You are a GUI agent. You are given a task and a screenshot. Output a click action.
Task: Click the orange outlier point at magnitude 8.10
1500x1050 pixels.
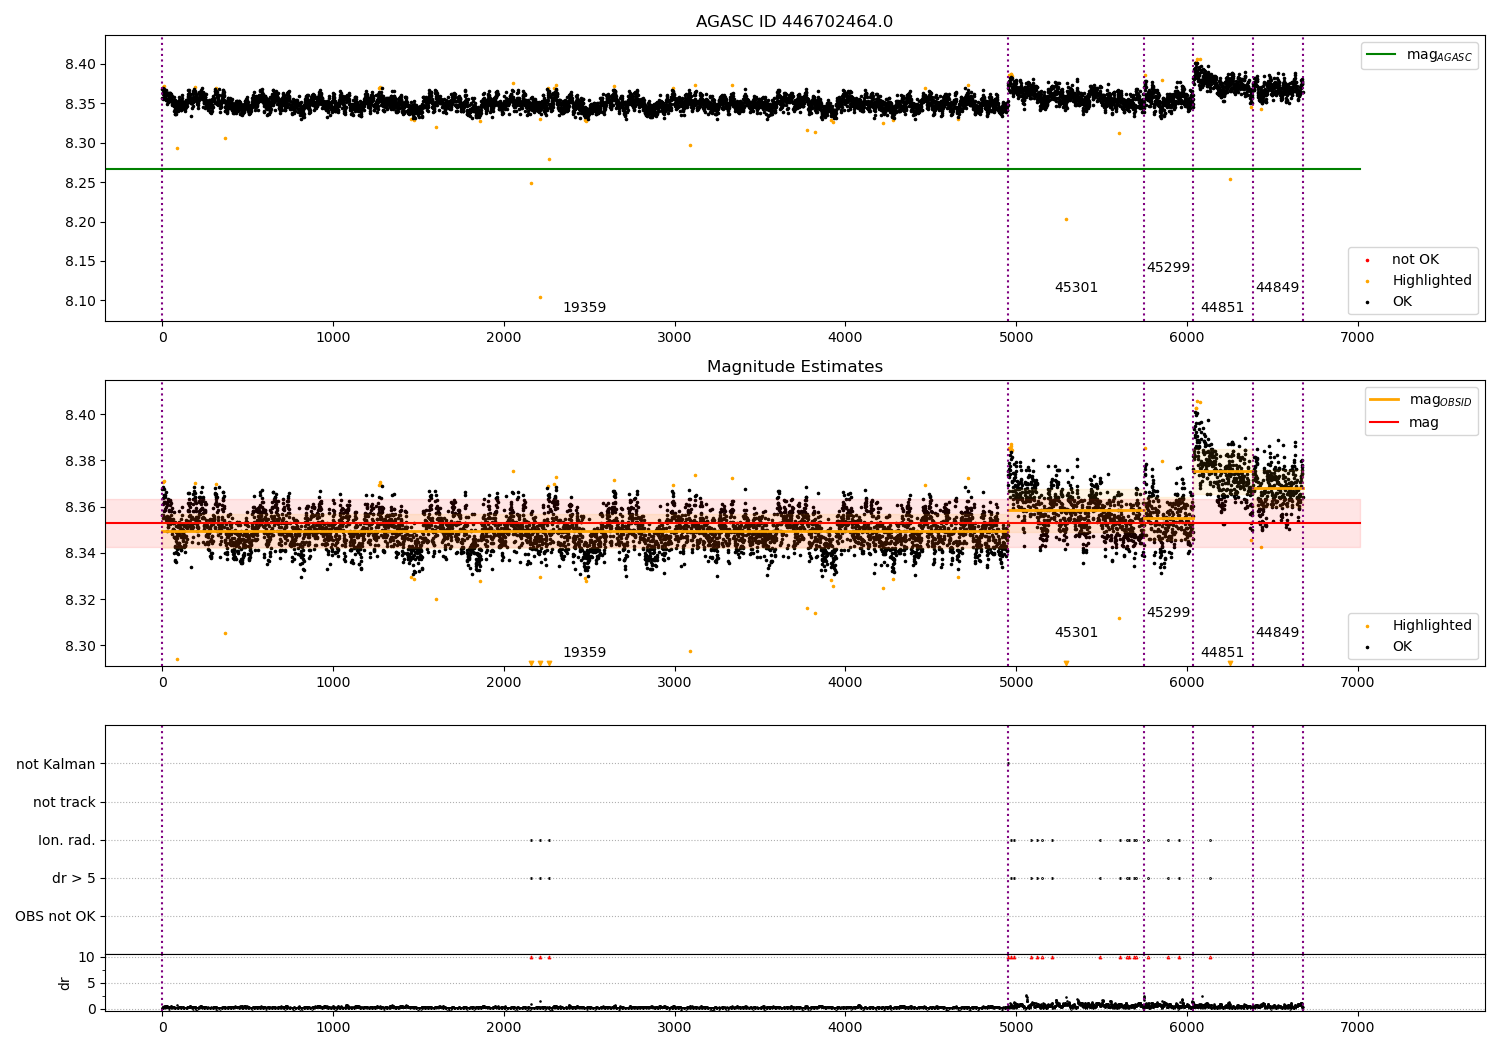pos(540,297)
